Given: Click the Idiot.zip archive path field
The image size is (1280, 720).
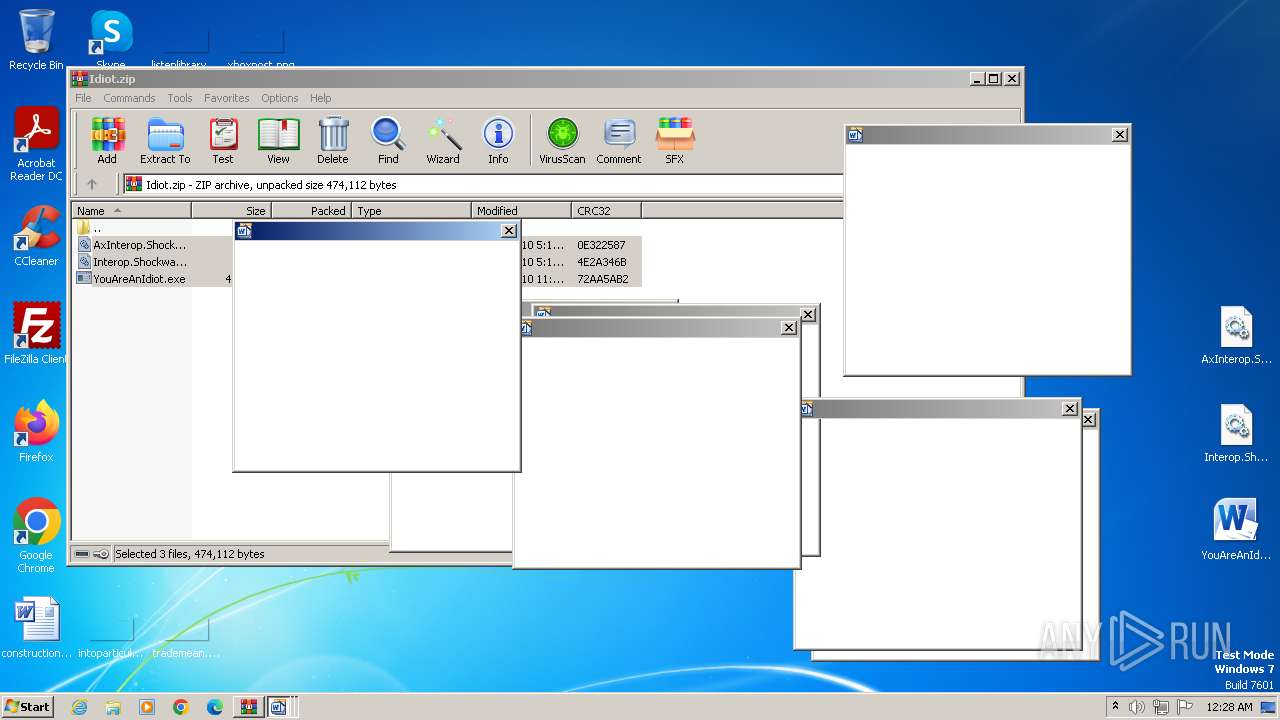Looking at the screenshot, I should click(x=482, y=184).
